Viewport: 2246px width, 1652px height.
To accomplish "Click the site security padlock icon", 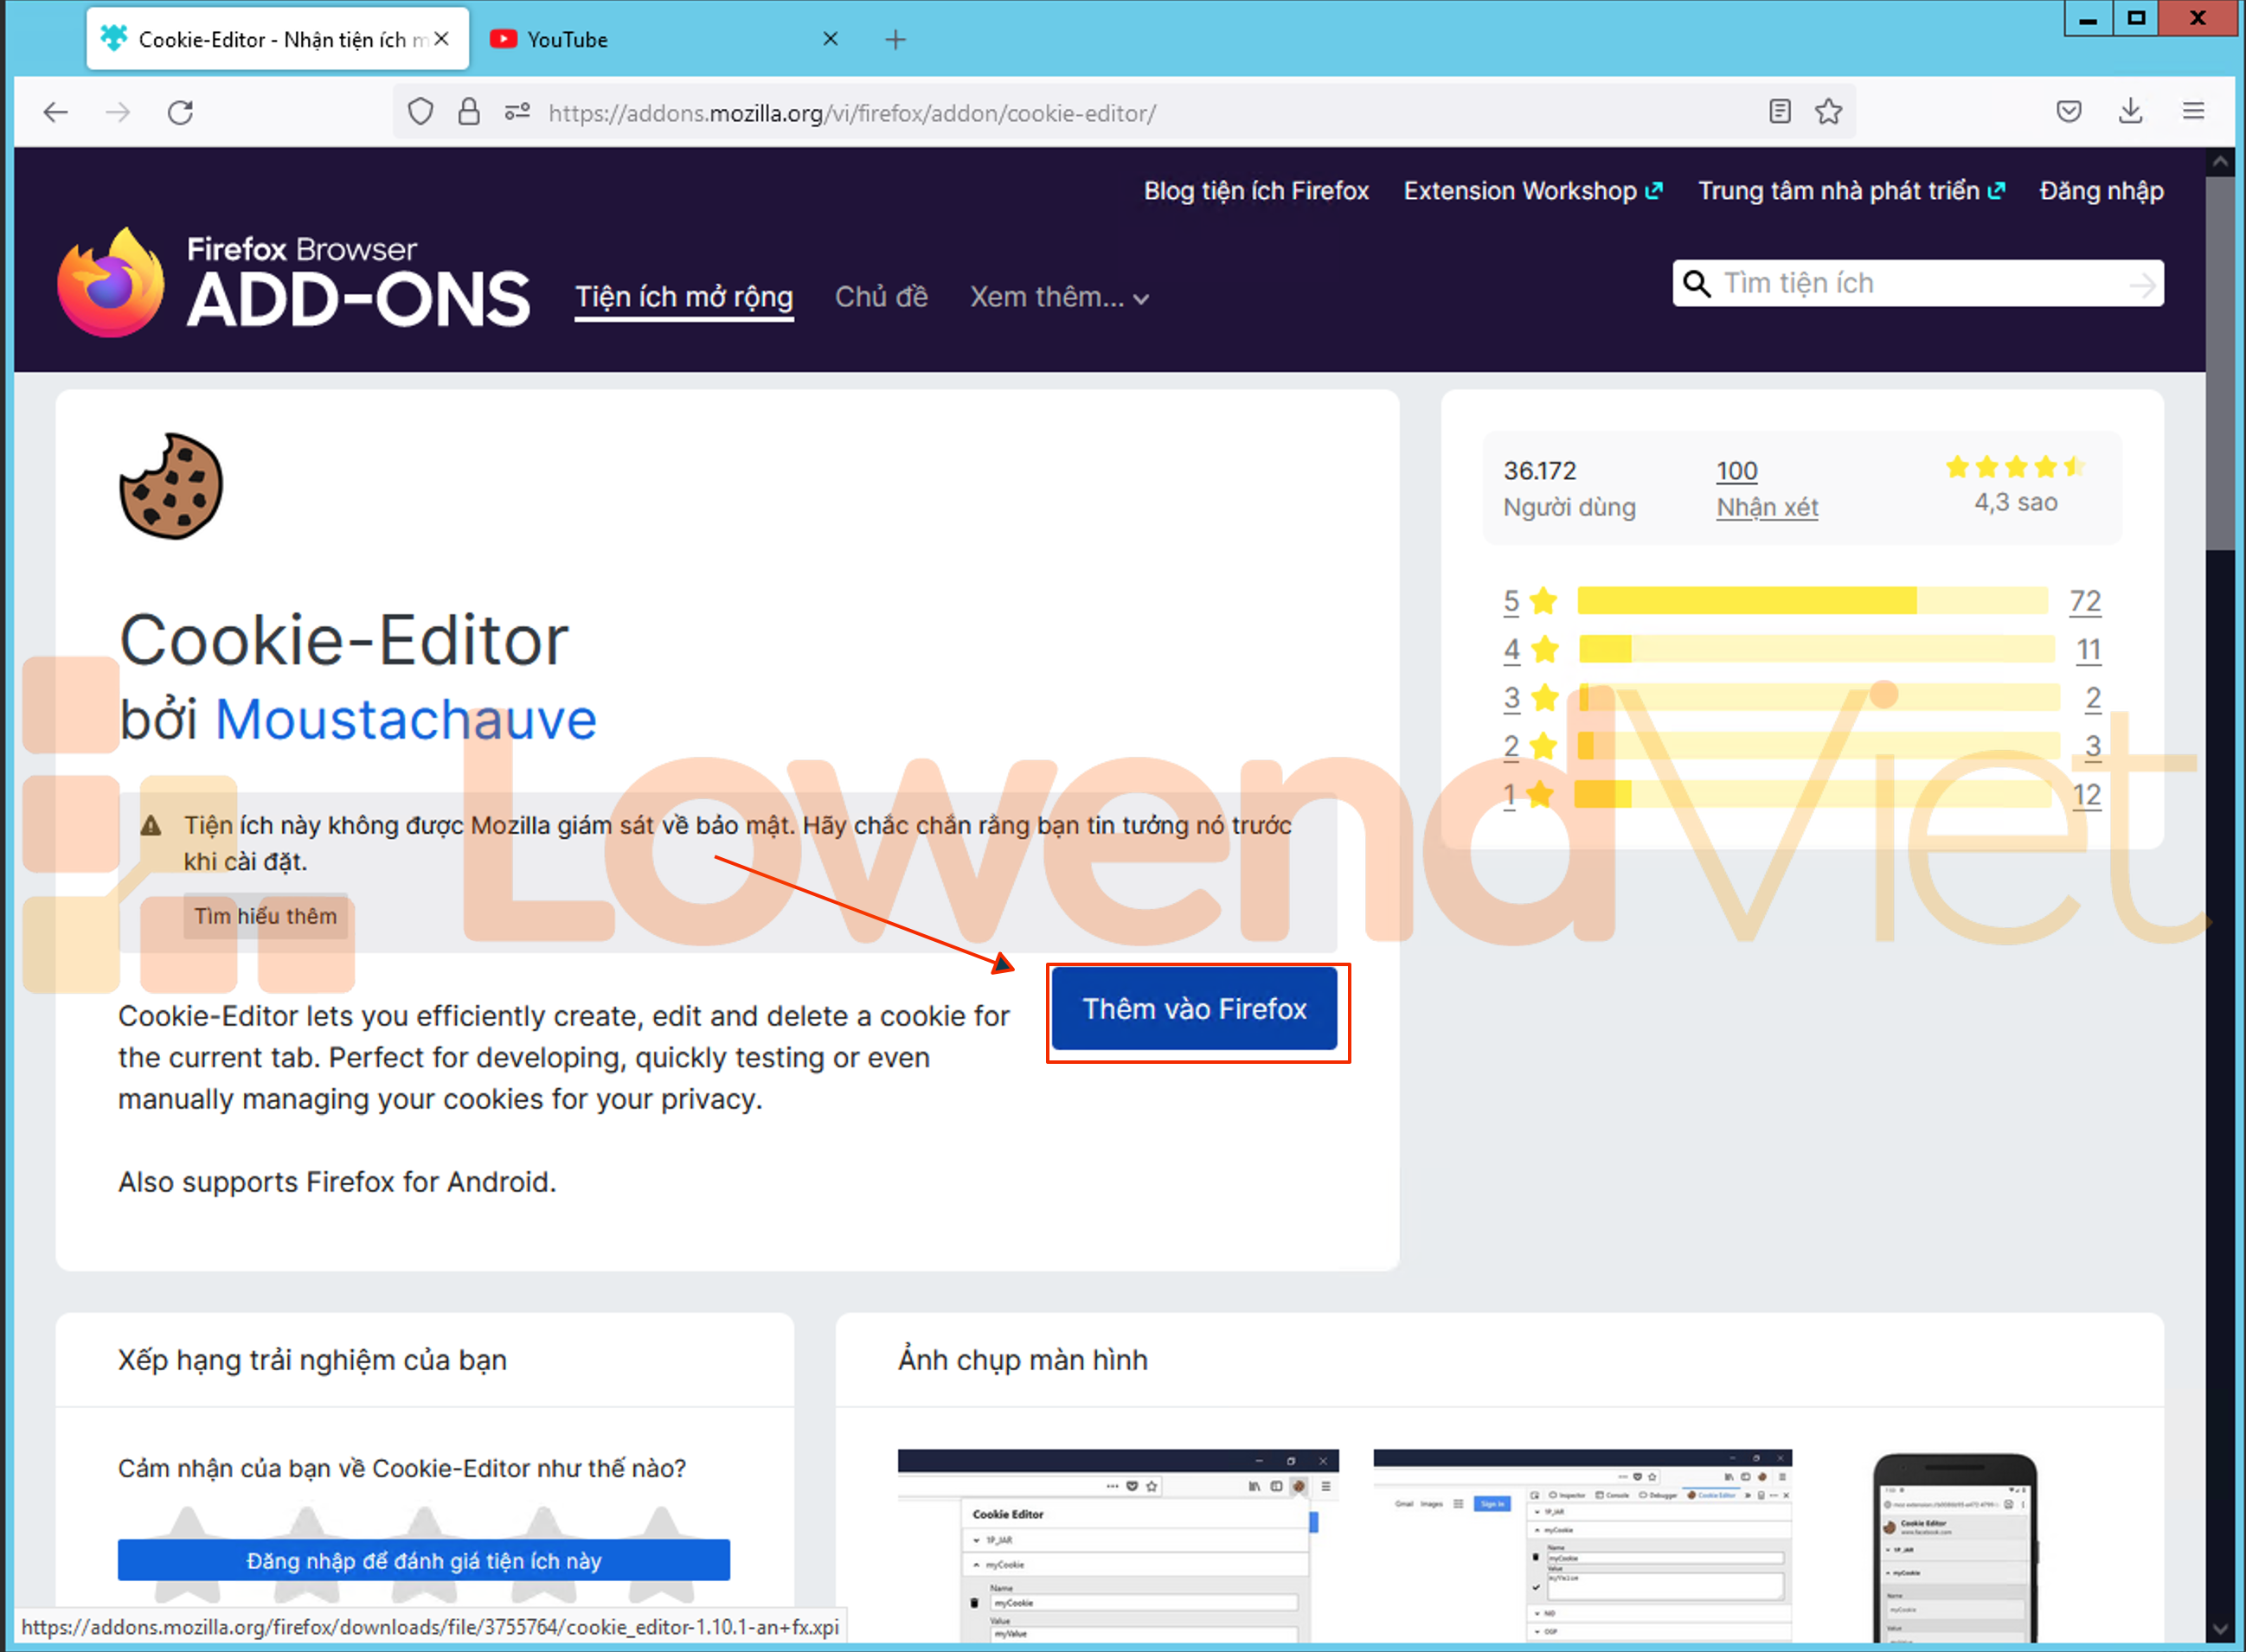I will [x=468, y=112].
